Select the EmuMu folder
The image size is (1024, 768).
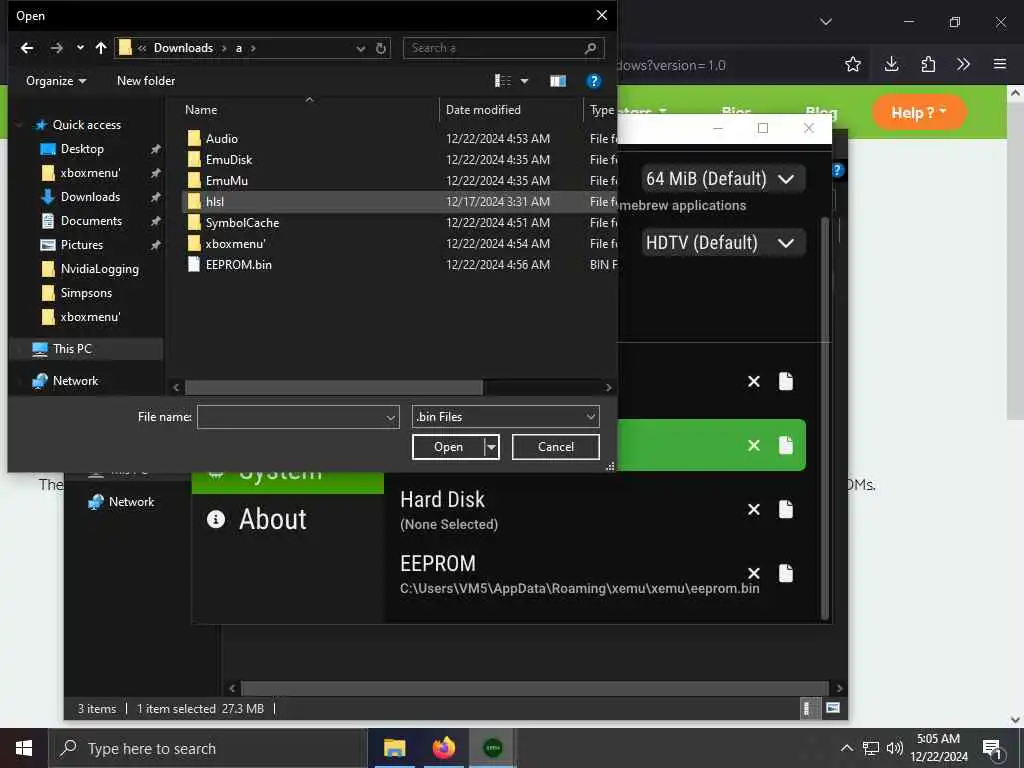(227, 180)
